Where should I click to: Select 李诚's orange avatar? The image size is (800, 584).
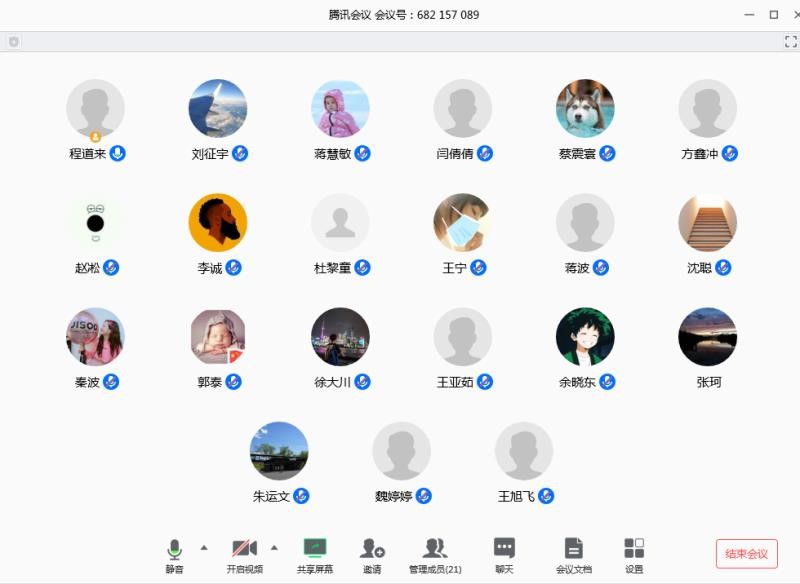218,222
